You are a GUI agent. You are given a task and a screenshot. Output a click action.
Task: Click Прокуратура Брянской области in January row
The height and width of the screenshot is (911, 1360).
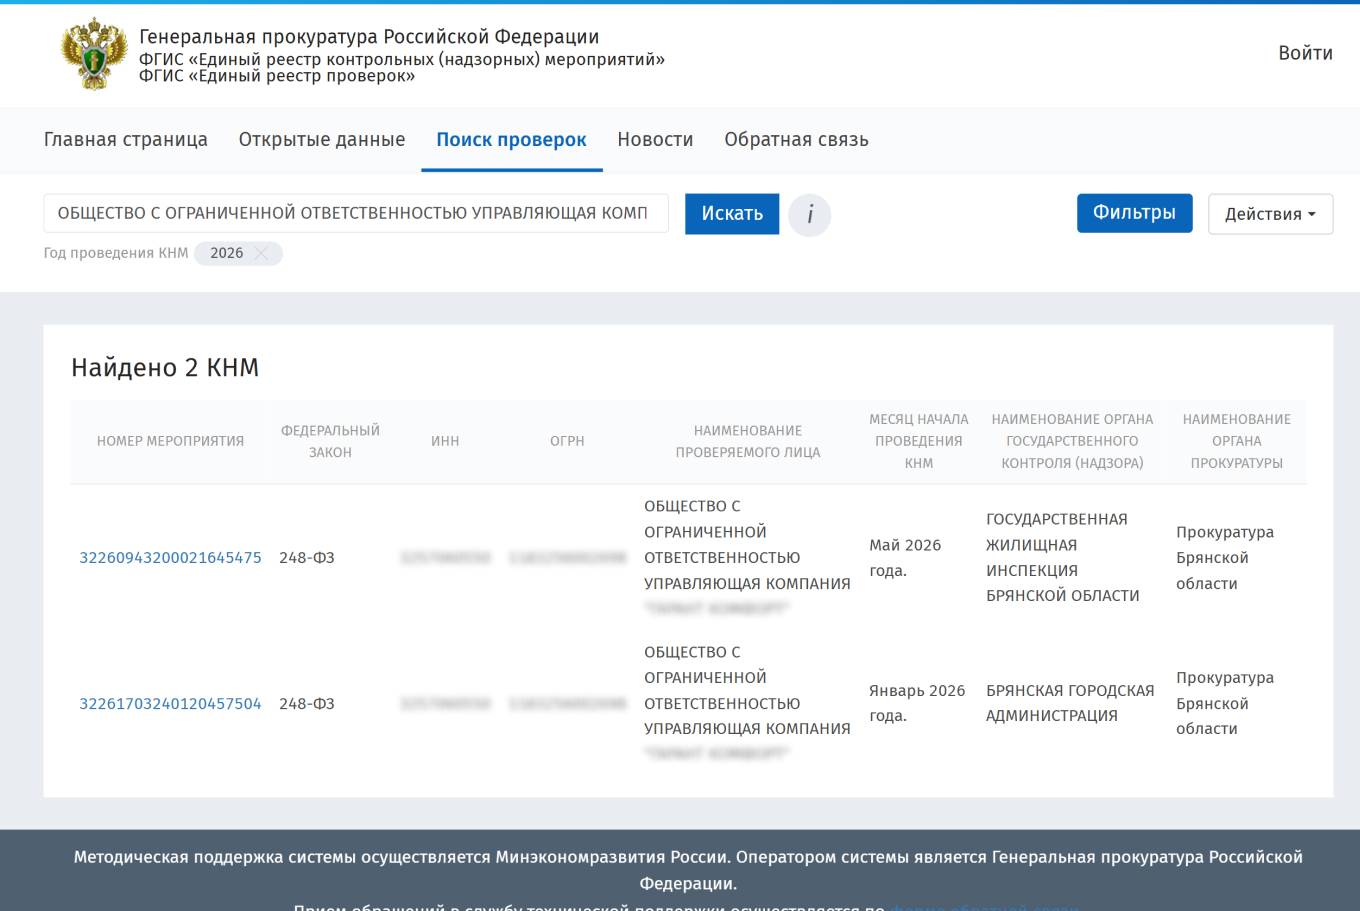1225,703
